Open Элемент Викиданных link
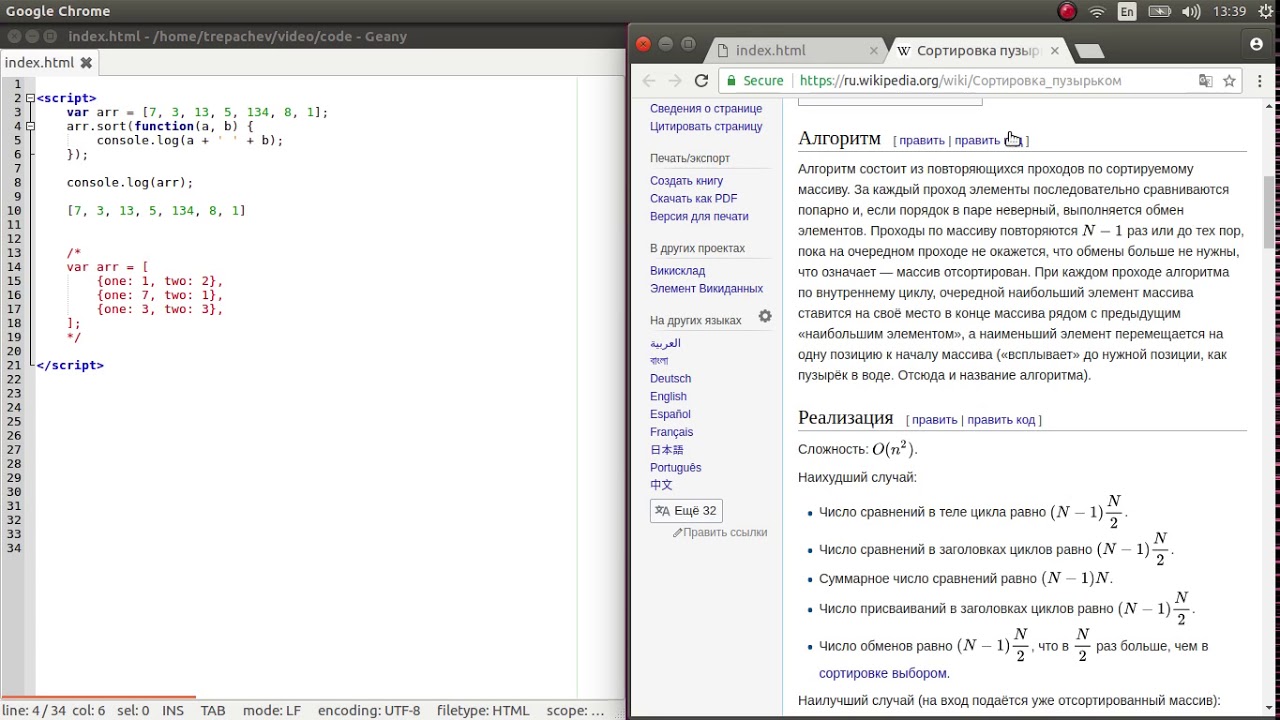The width and height of the screenshot is (1280, 720). 706,289
